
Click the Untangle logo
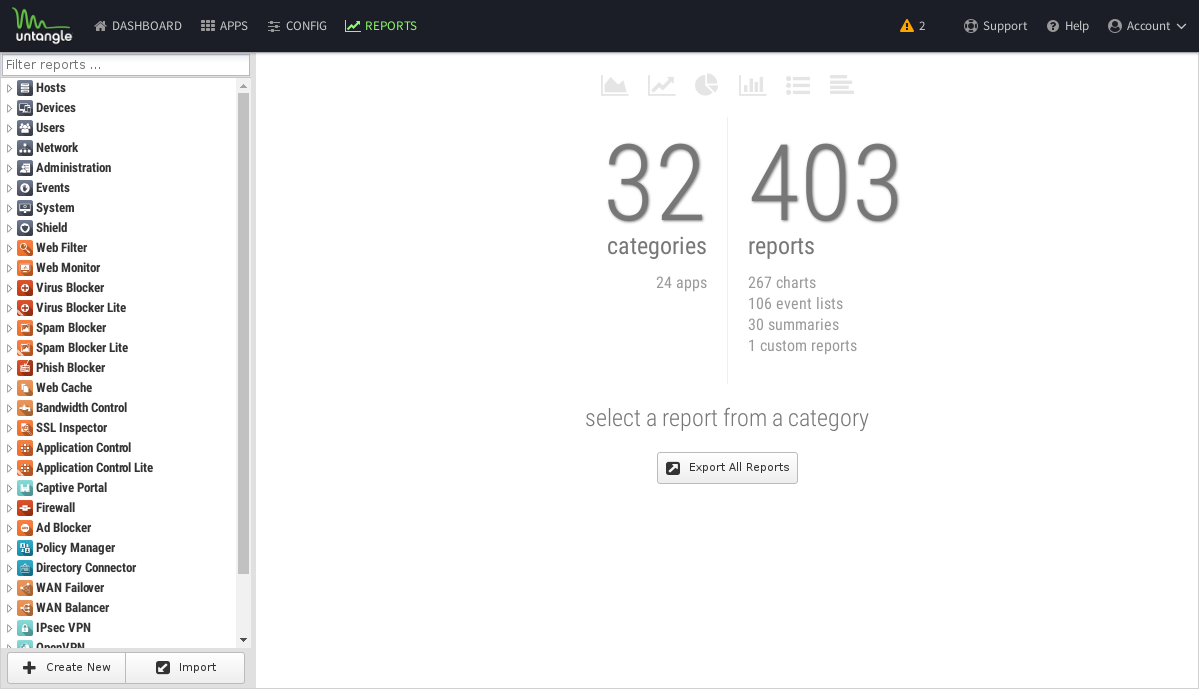click(x=42, y=25)
